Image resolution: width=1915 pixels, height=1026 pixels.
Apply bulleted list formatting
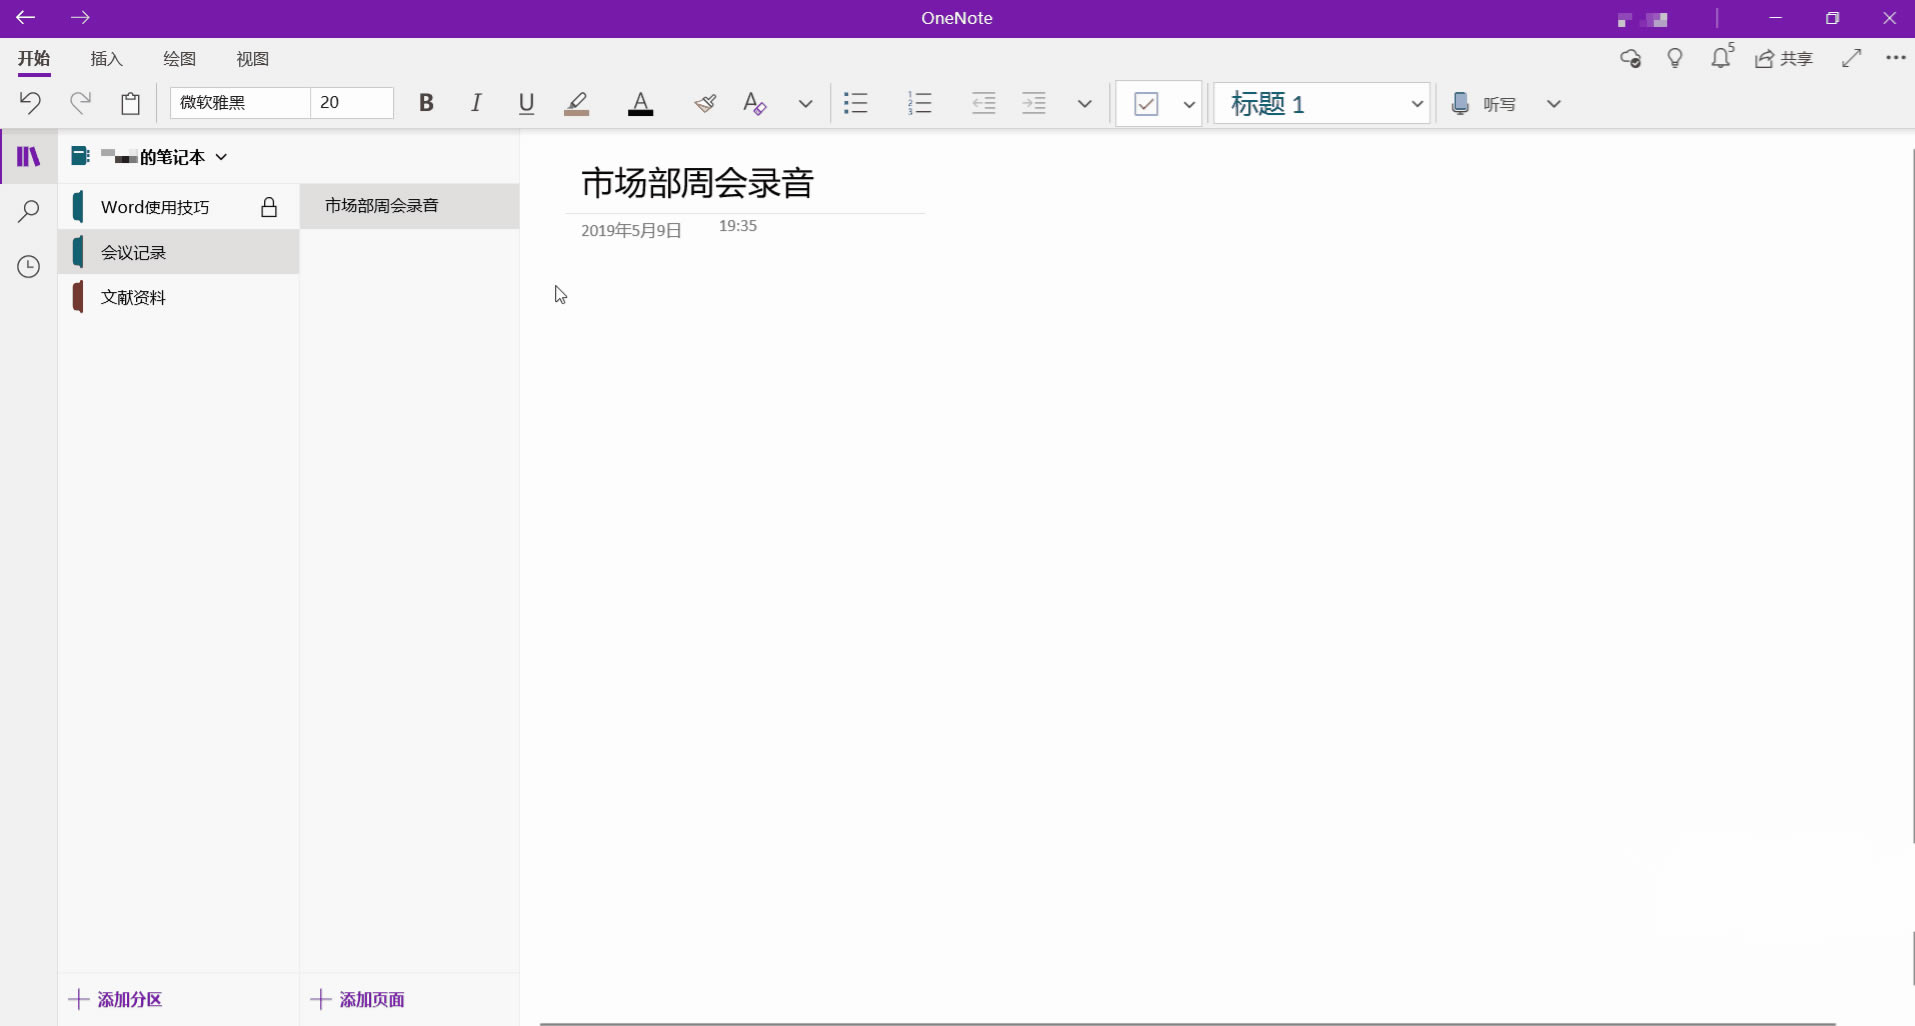pyautogui.click(x=856, y=103)
